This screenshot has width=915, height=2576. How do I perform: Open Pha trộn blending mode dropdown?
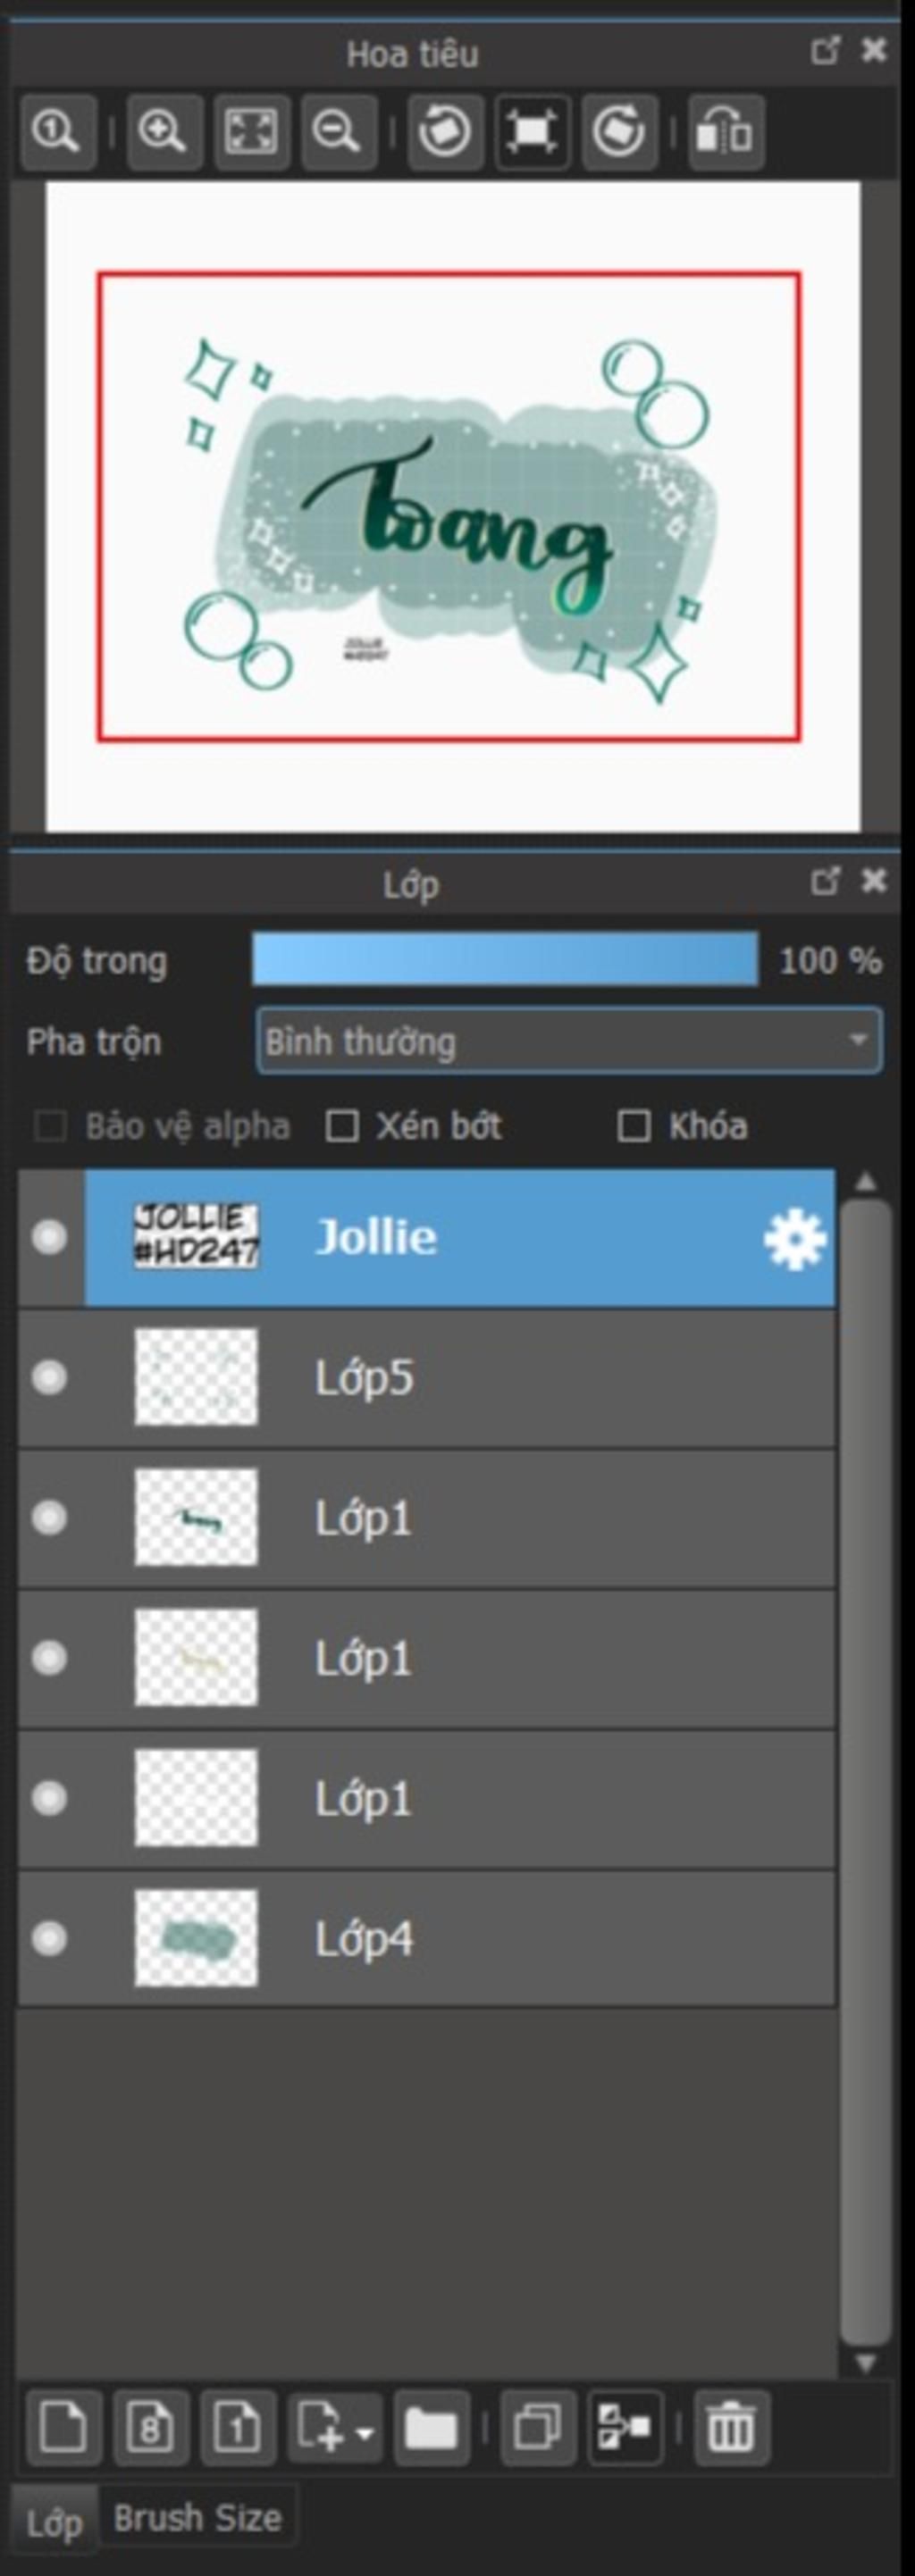(x=569, y=1041)
